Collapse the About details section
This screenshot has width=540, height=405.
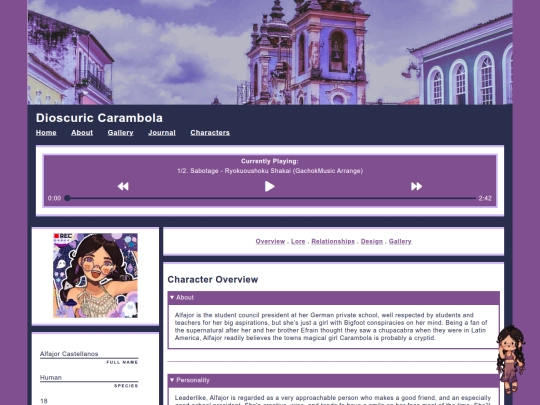(x=333, y=298)
